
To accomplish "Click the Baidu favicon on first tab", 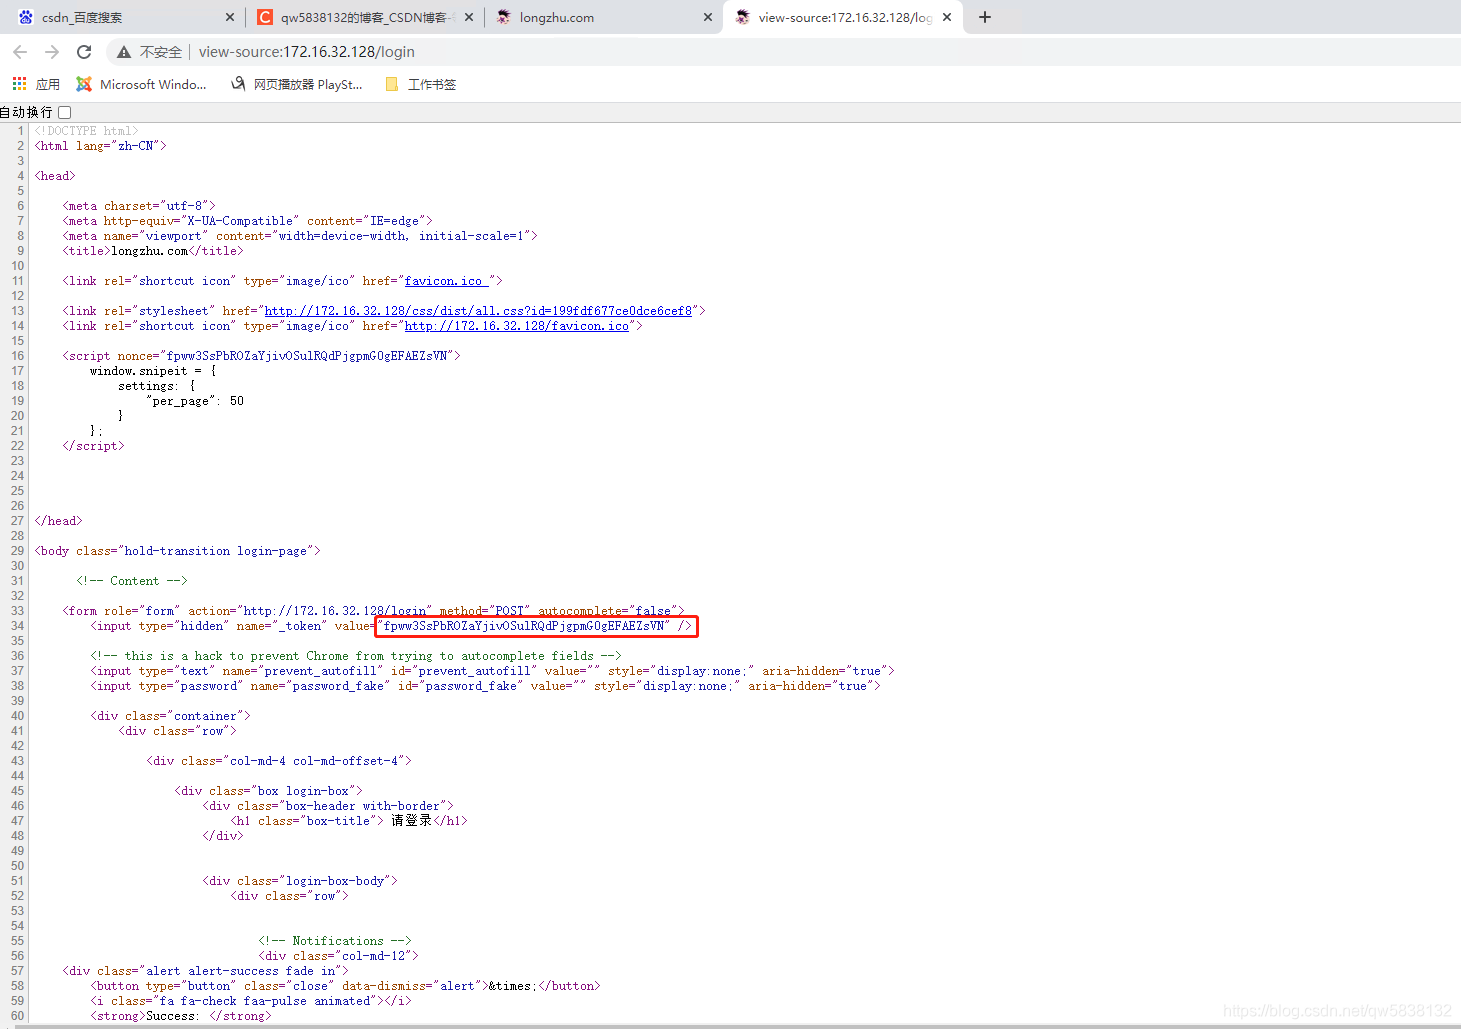I will [x=26, y=17].
